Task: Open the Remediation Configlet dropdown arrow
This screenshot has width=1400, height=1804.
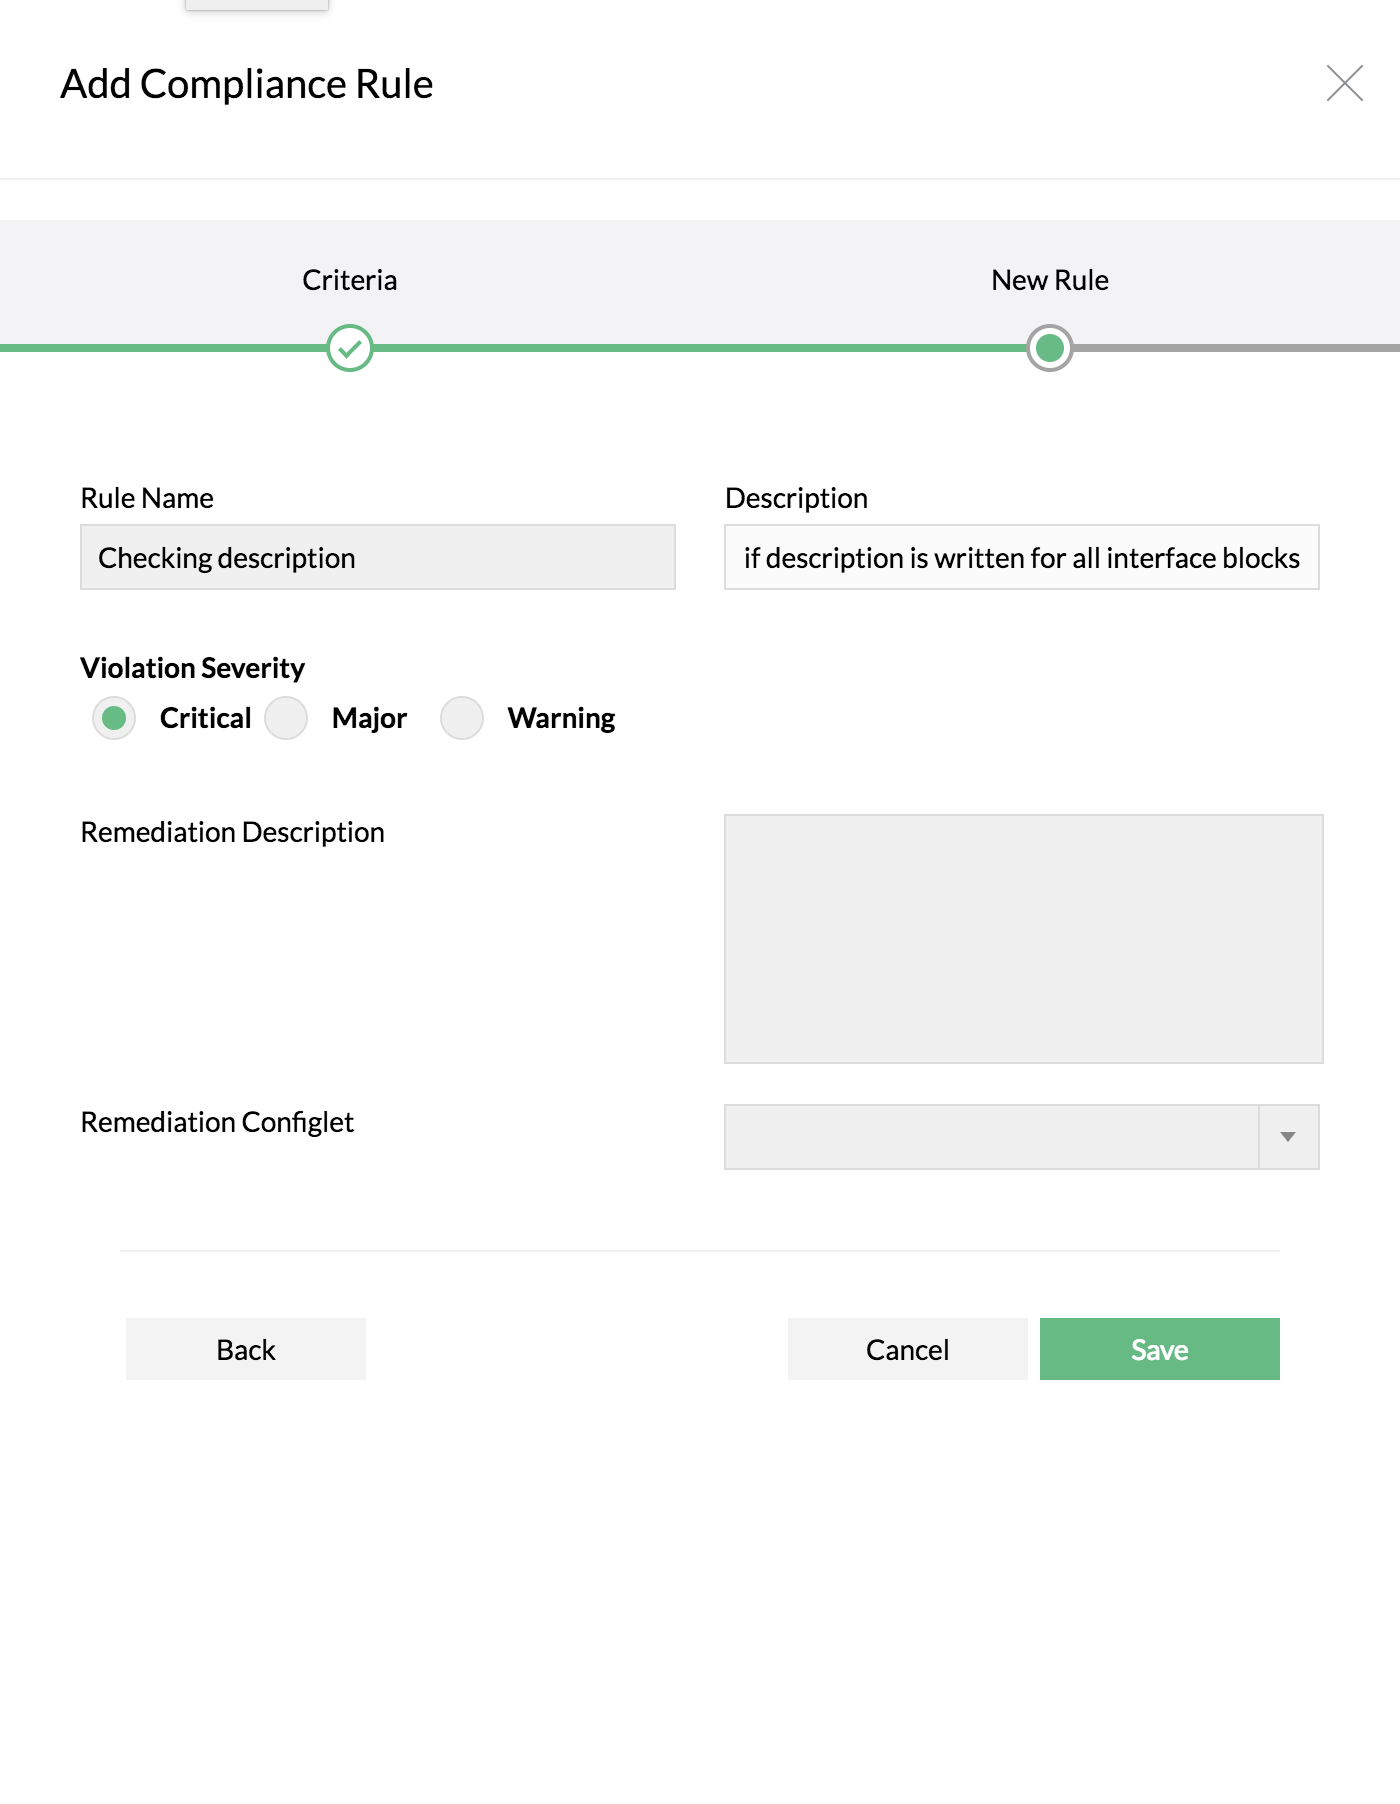Action: click(1288, 1137)
